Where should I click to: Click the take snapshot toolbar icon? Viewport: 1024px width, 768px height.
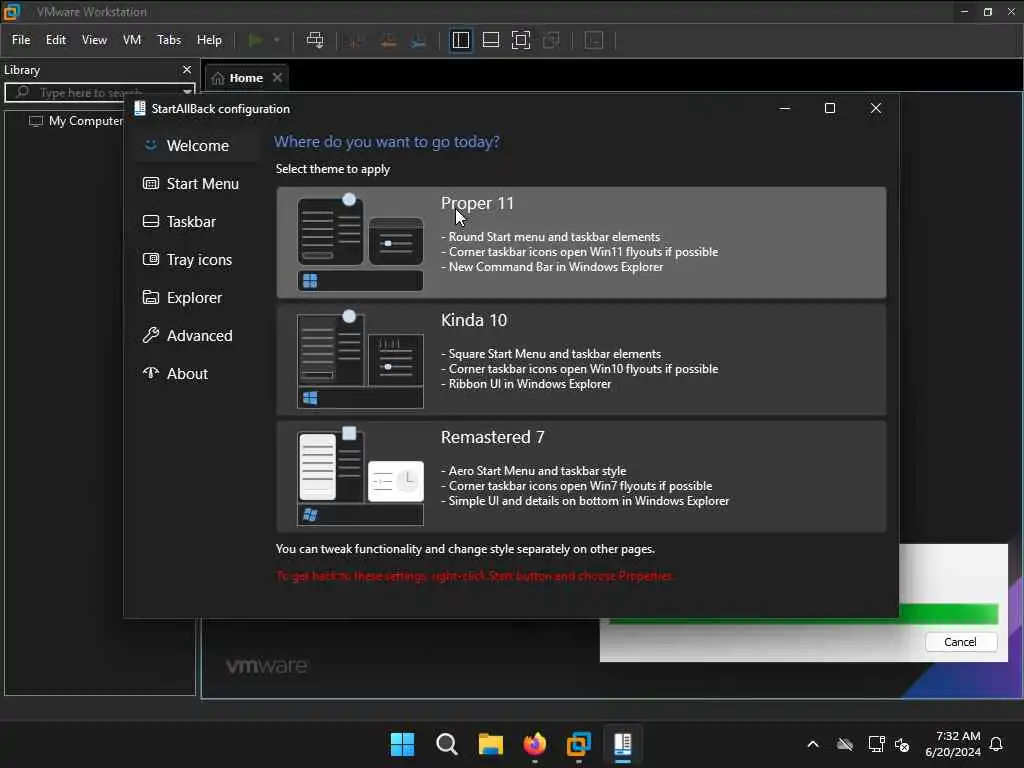point(356,40)
